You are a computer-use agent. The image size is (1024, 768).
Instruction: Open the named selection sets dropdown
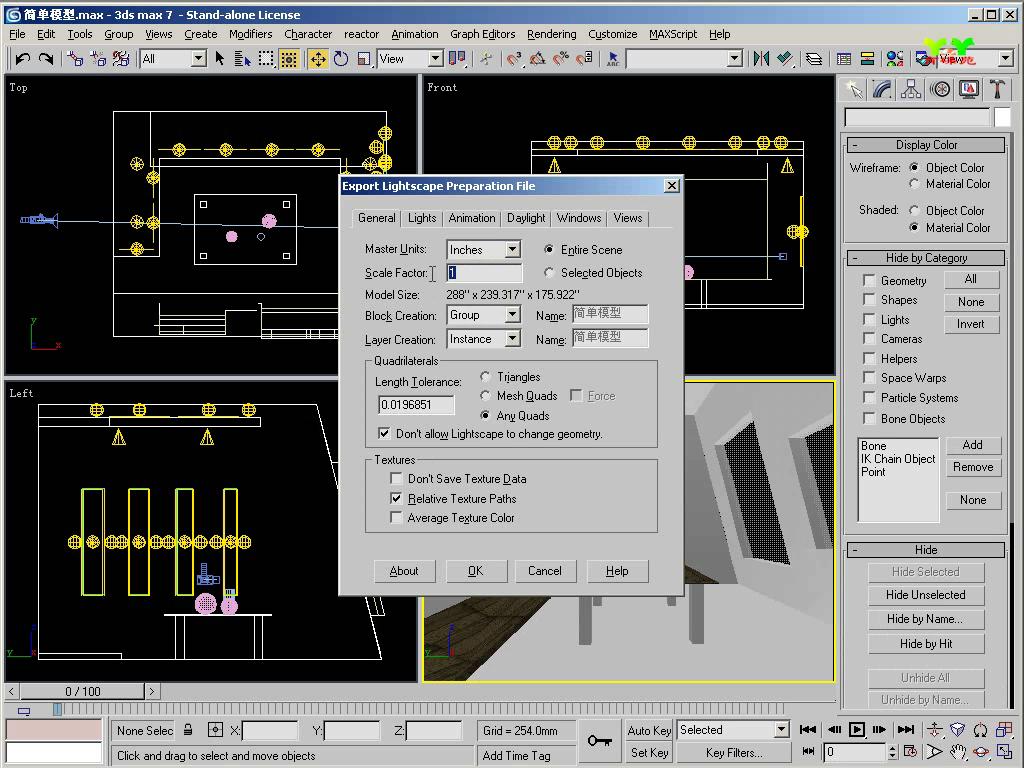(735, 59)
